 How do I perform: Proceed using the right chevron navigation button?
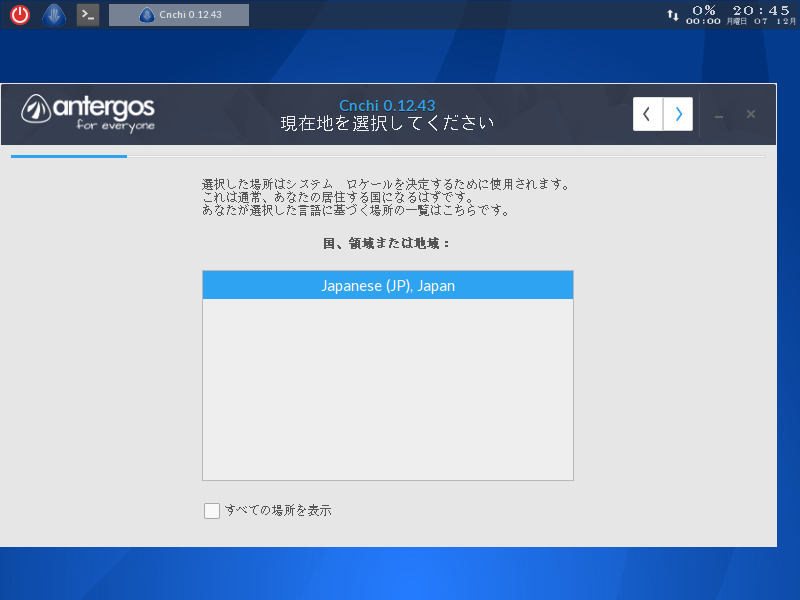(x=677, y=114)
